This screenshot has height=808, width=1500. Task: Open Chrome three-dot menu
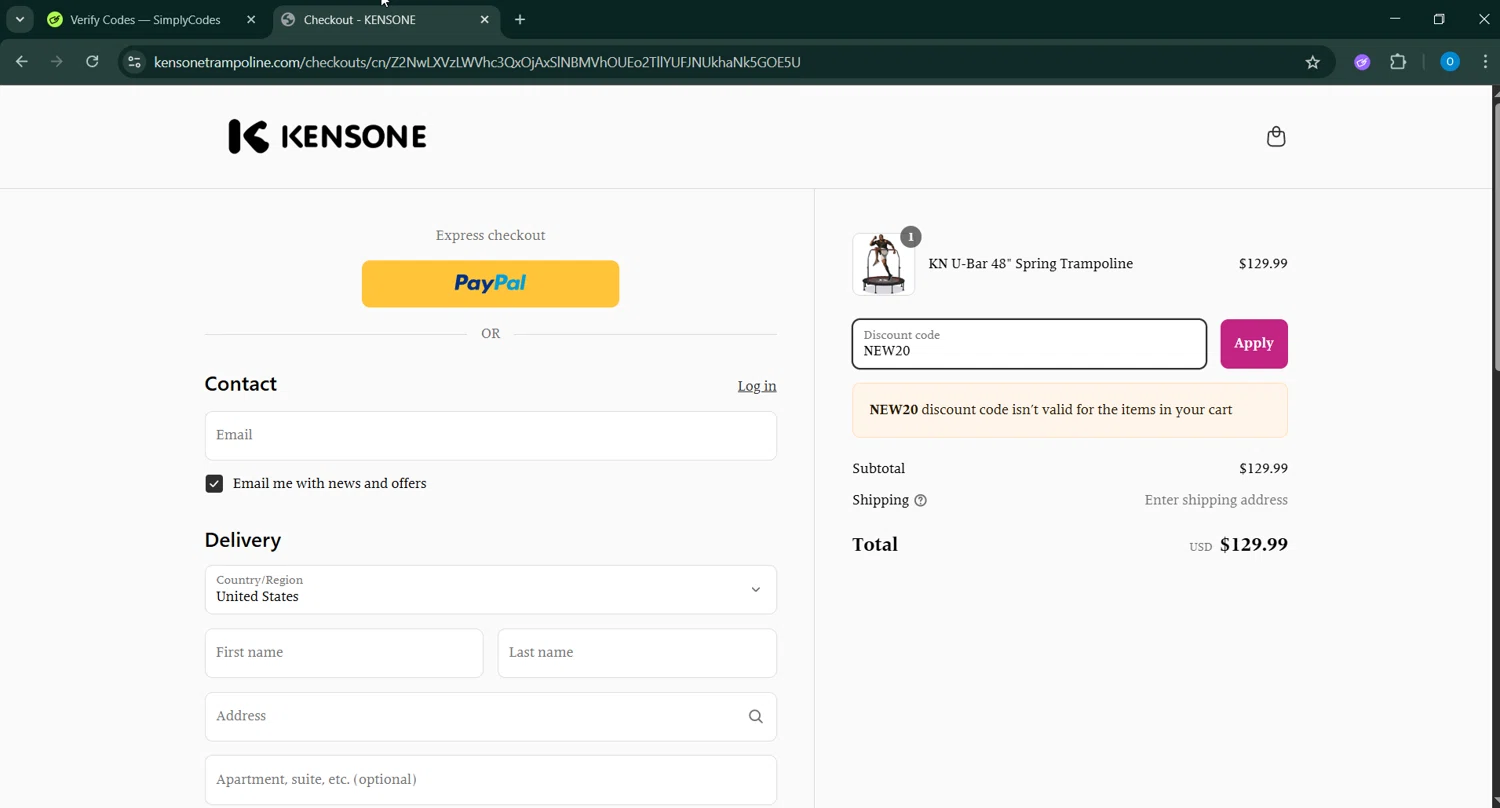pyautogui.click(x=1485, y=62)
